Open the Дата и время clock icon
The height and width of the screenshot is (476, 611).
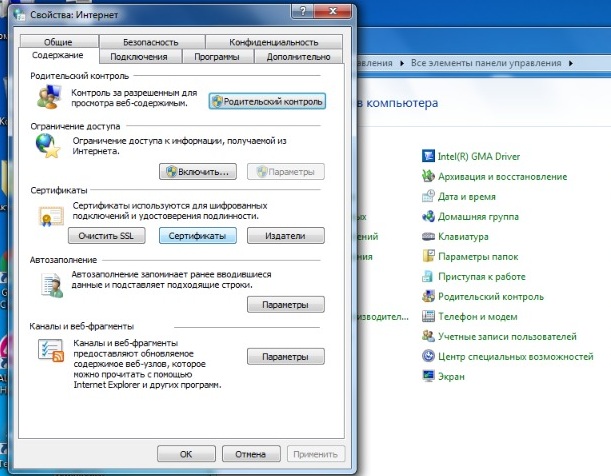coord(428,196)
